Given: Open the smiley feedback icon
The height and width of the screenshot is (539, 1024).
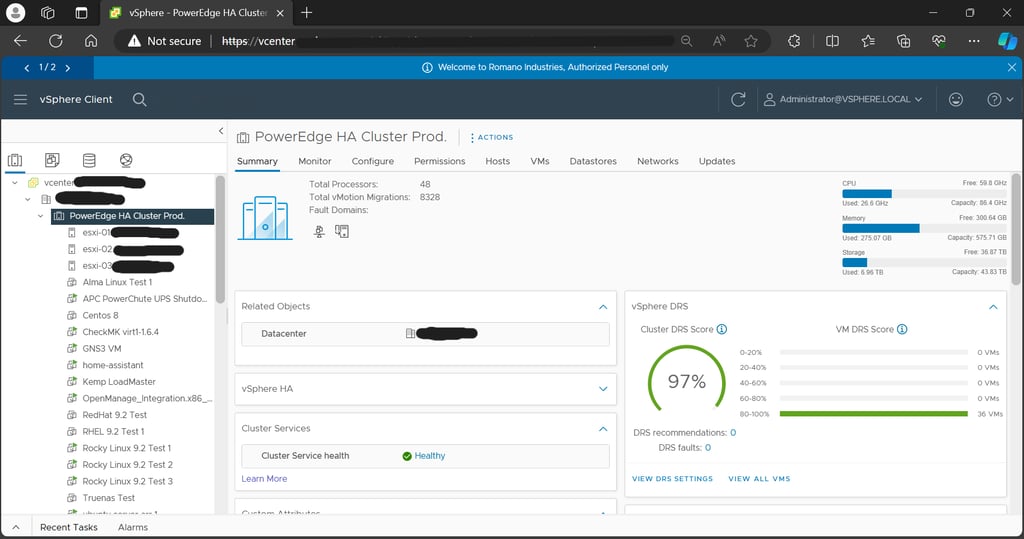Looking at the screenshot, I should [956, 99].
